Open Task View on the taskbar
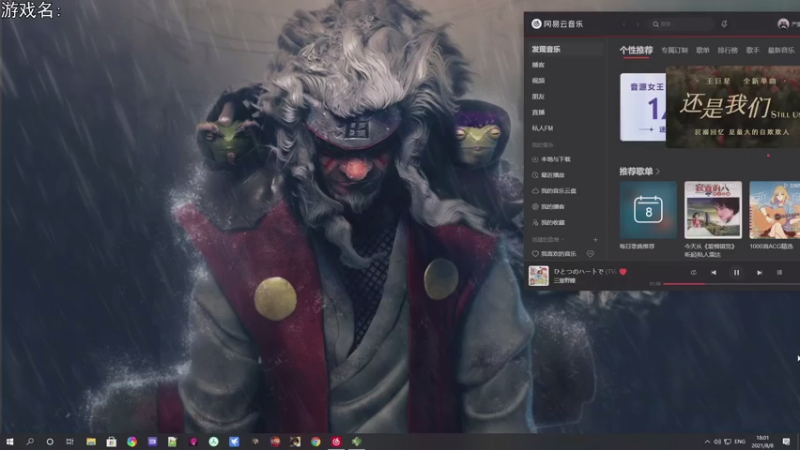This screenshot has height=450, width=800. pos(70,441)
